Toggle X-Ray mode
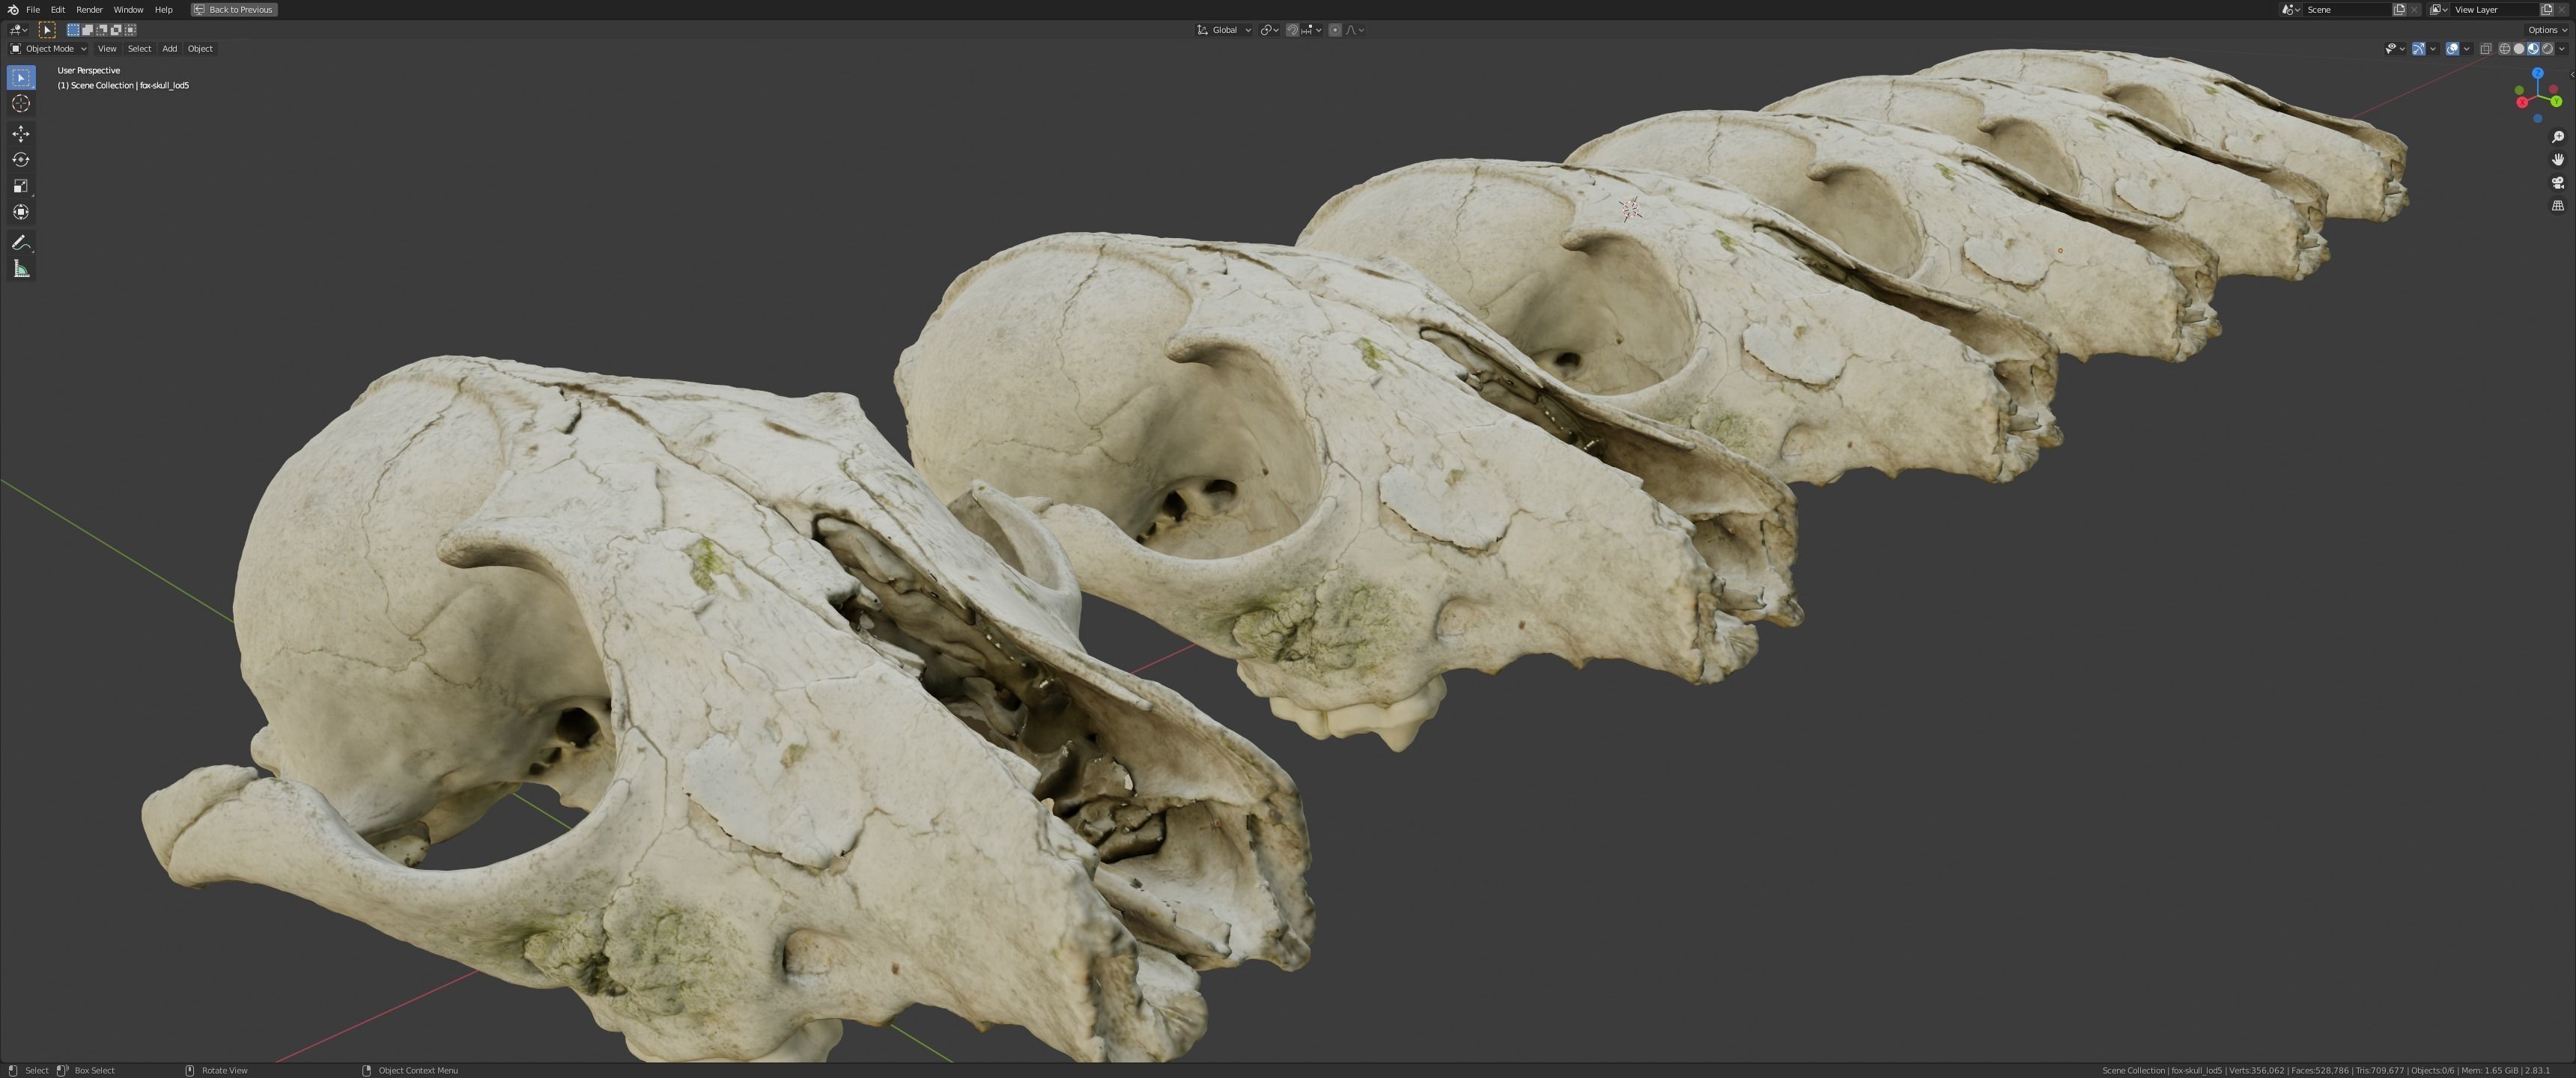 click(2486, 49)
